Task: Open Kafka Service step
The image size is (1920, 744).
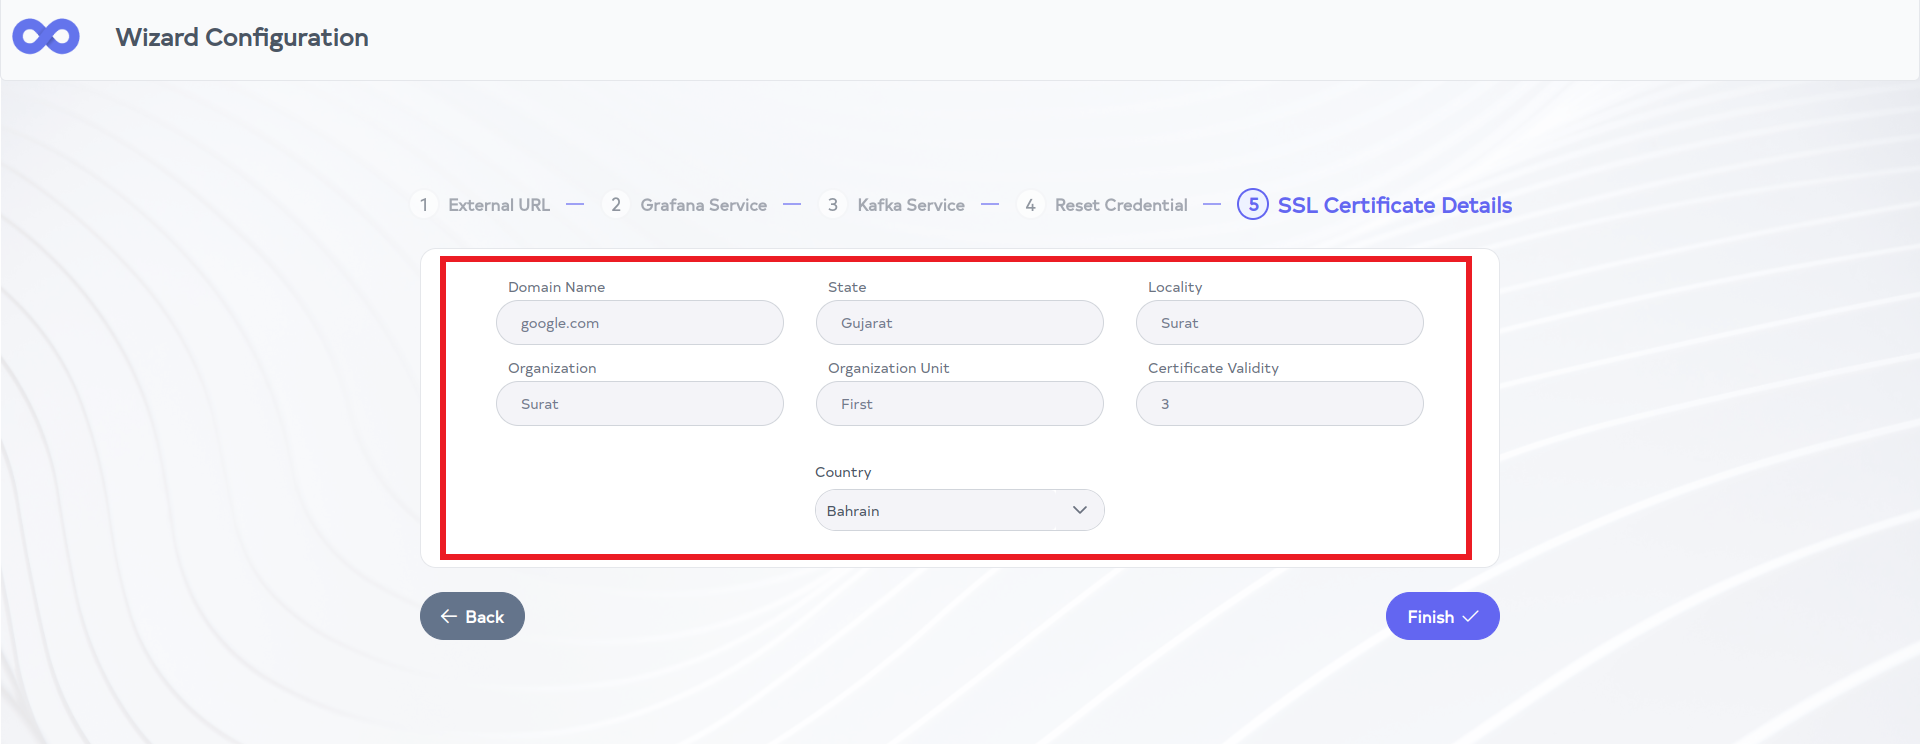Action: click(910, 205)
